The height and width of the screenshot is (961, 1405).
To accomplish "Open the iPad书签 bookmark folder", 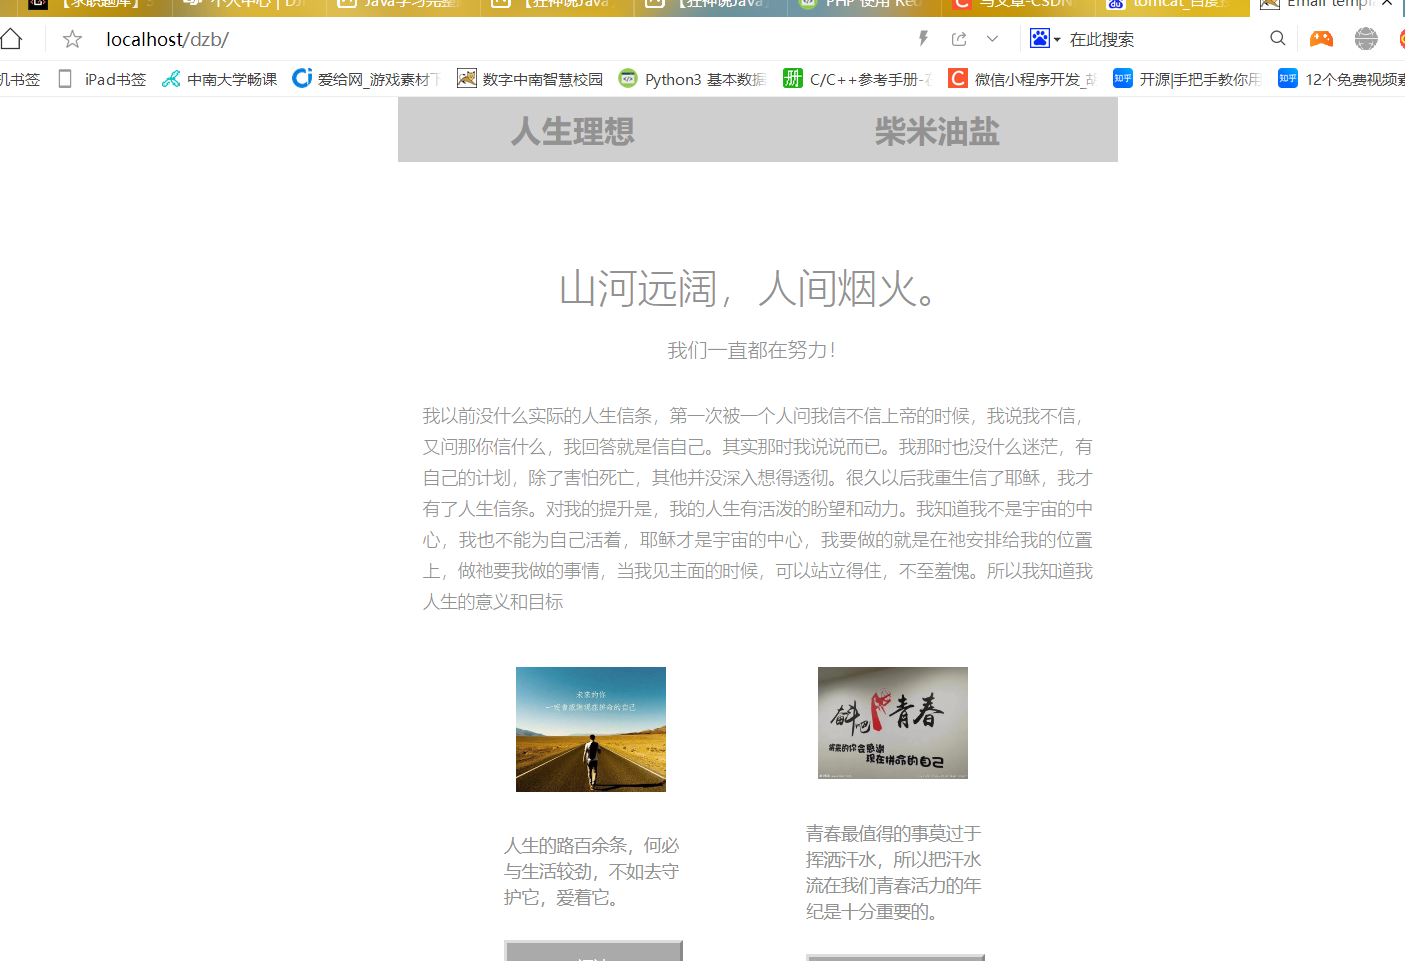I will [x=103, y=79].
